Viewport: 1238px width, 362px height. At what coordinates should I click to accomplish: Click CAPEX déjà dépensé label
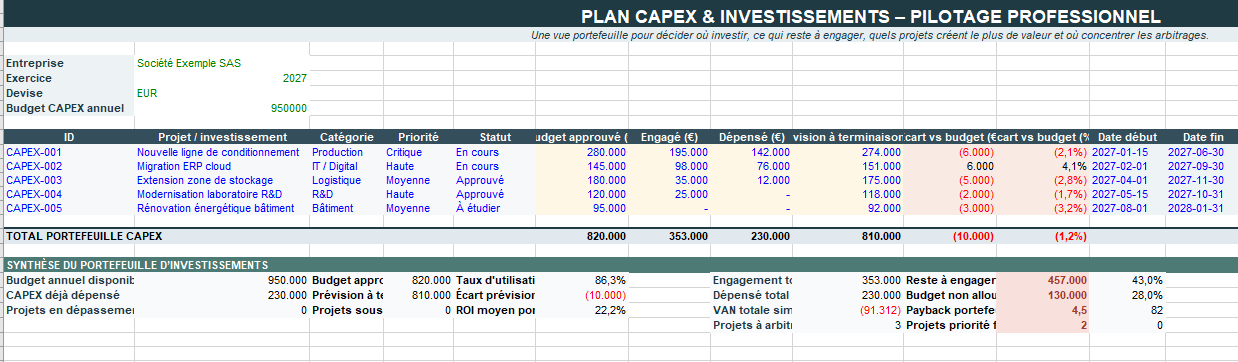click(69, 295)
